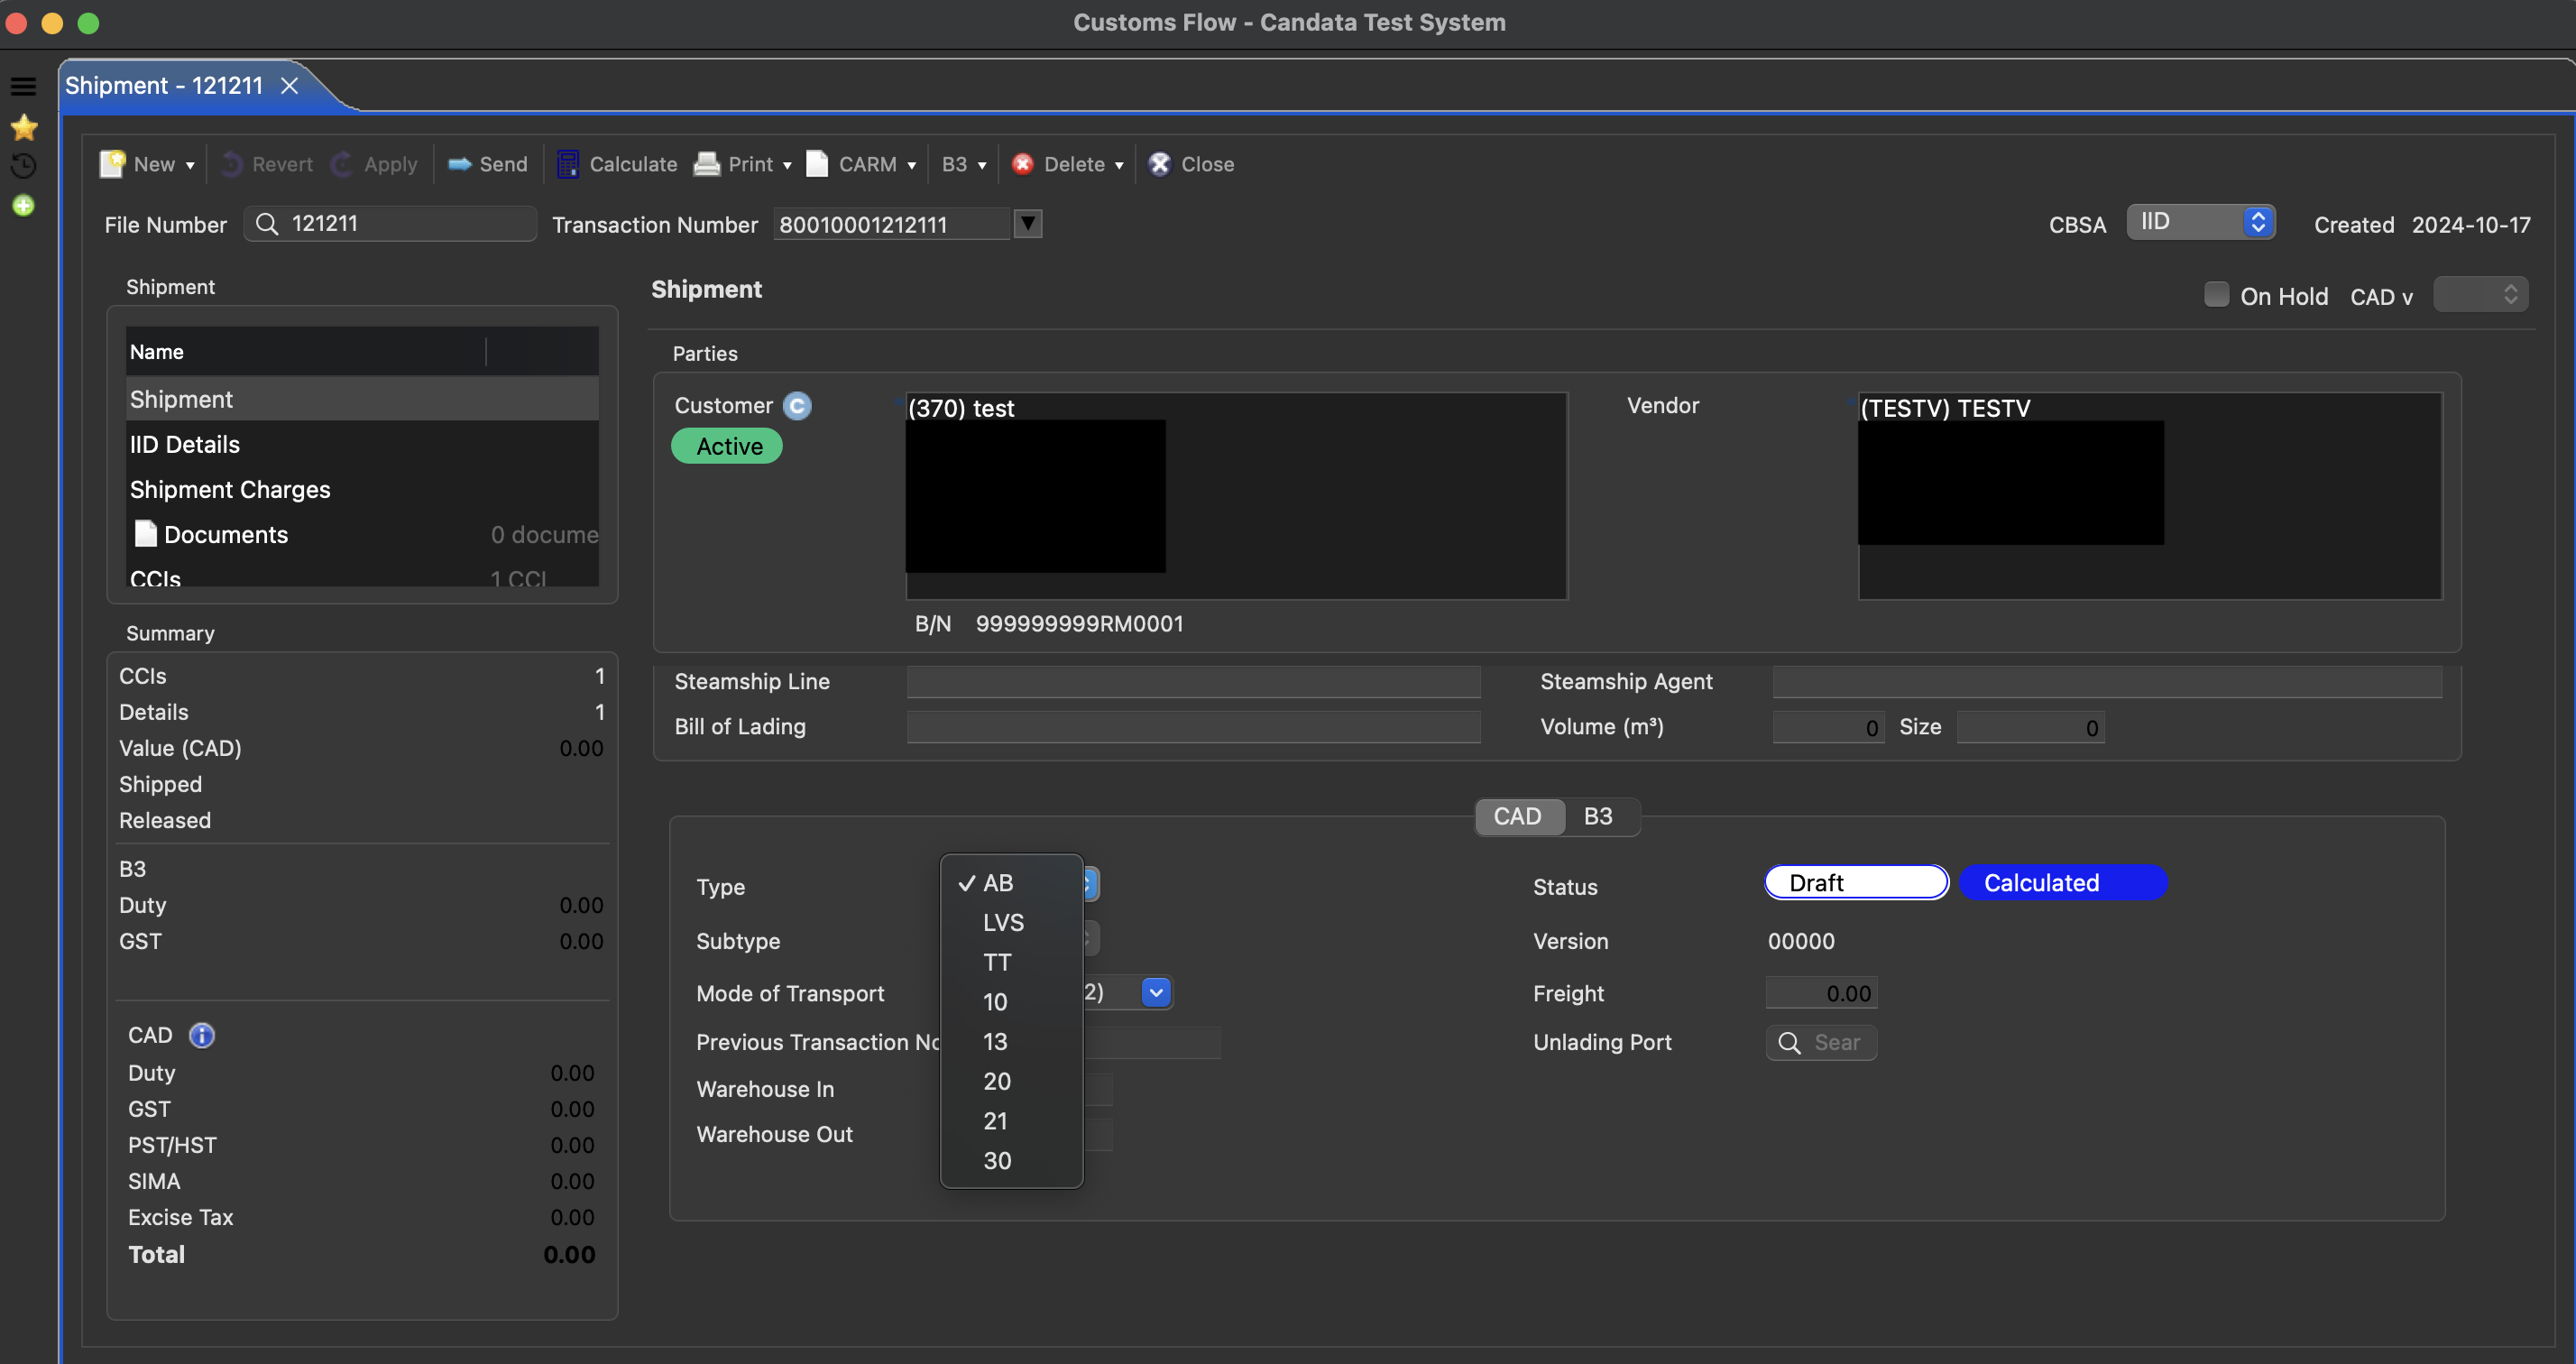Screen dimensions: 2576x1364
Task: Click the Customer C badge icon
Action: (x=797, y=406)
